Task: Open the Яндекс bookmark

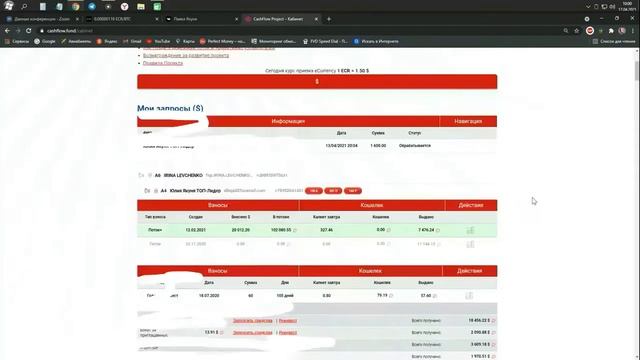Action: [107, 41]
